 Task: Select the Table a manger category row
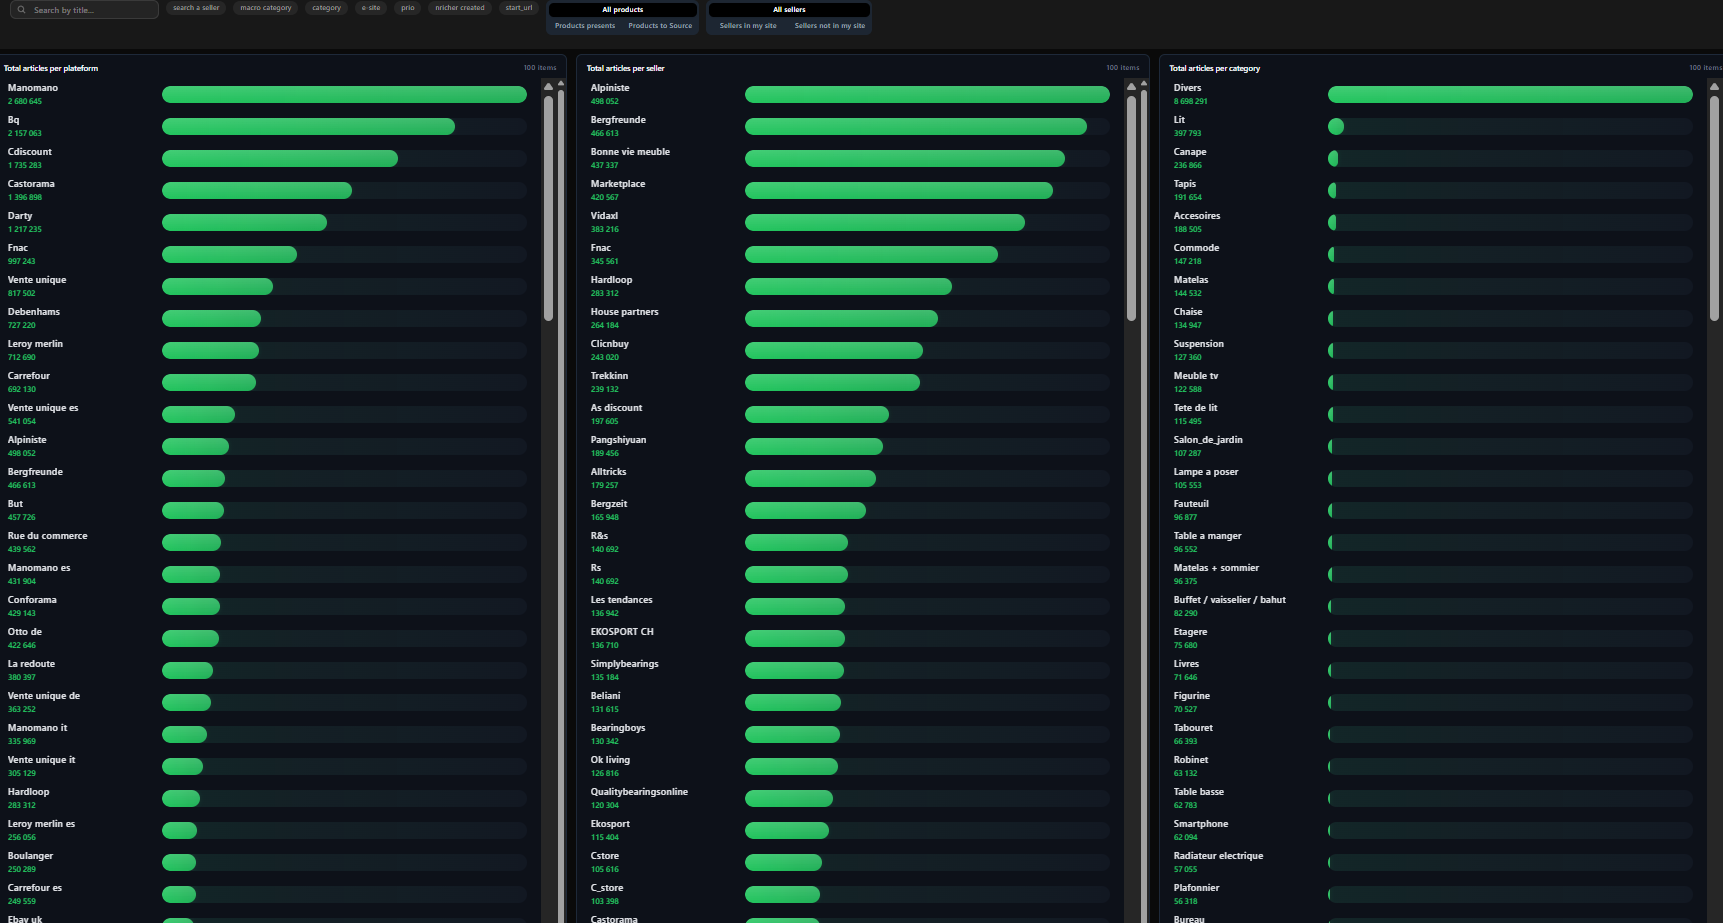[x=1433, y=542]
